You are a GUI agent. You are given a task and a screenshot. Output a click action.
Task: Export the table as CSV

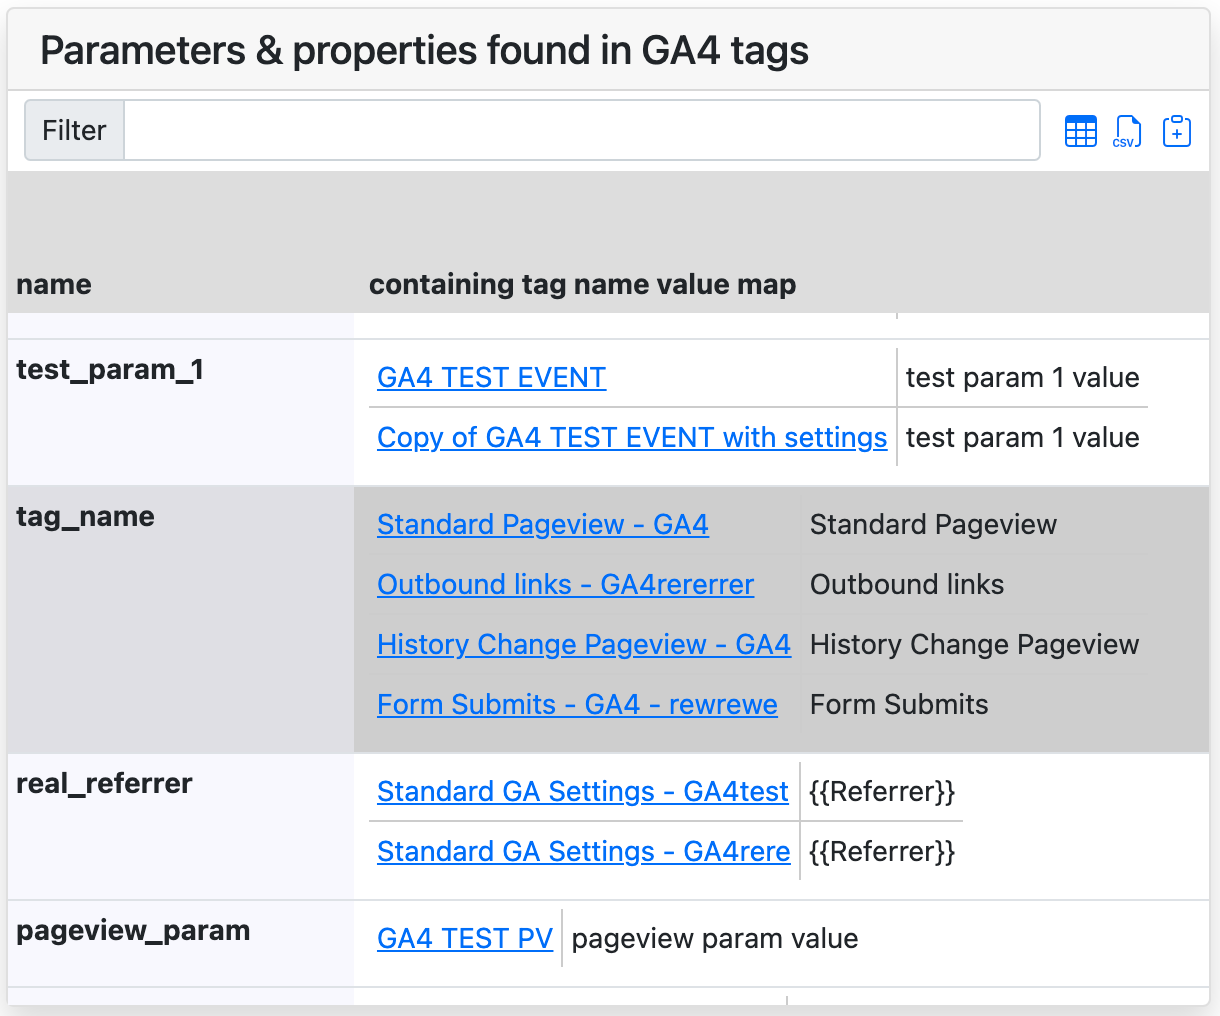tap(1128, 131)
